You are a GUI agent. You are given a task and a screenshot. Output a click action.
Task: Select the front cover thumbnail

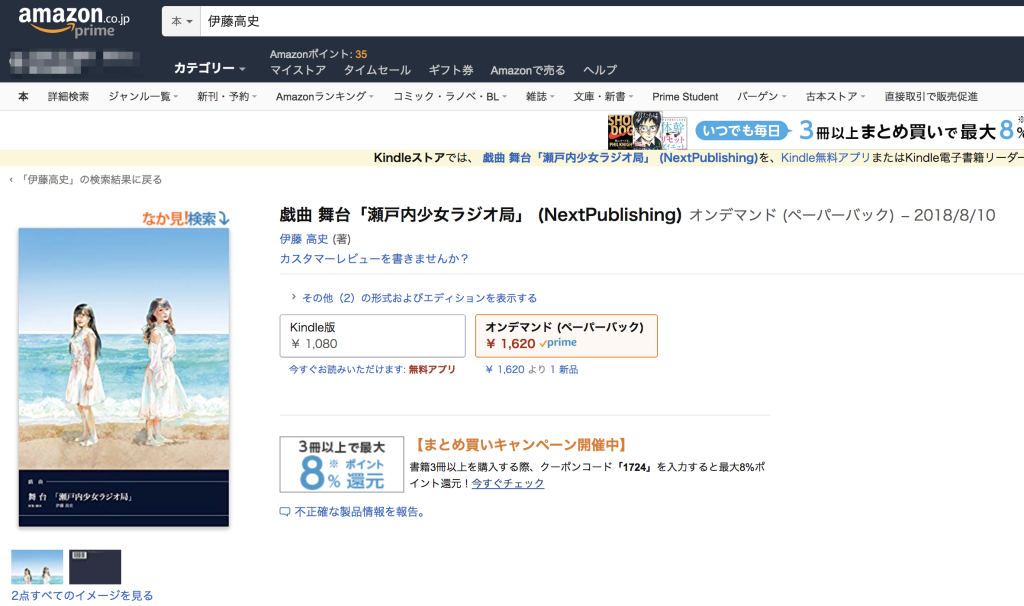(x=37, y=567)
